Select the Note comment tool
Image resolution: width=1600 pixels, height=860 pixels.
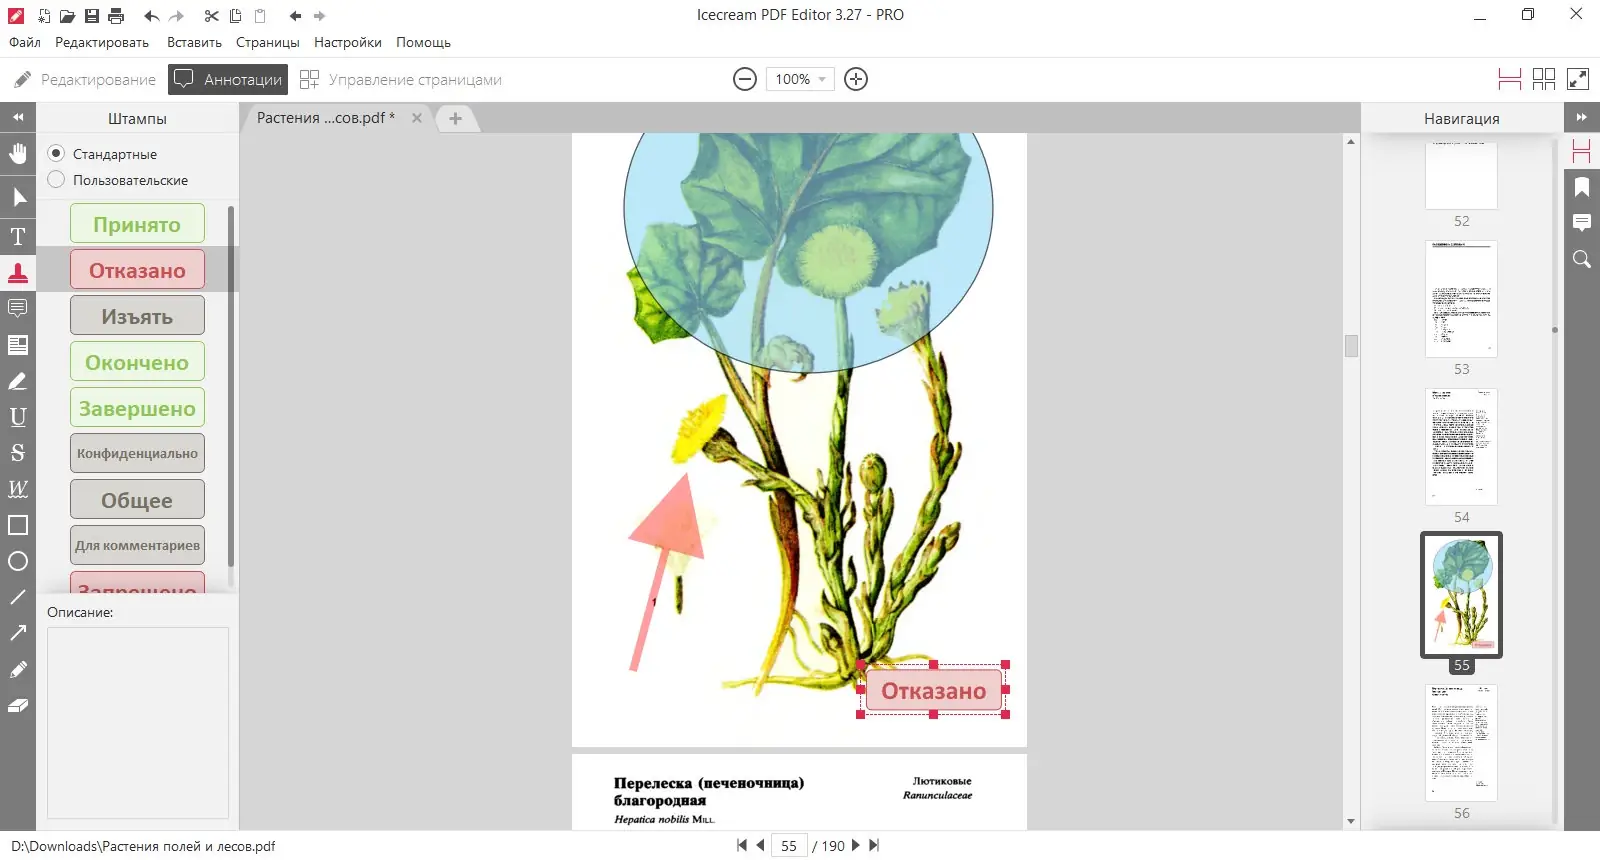click(18, 308)
